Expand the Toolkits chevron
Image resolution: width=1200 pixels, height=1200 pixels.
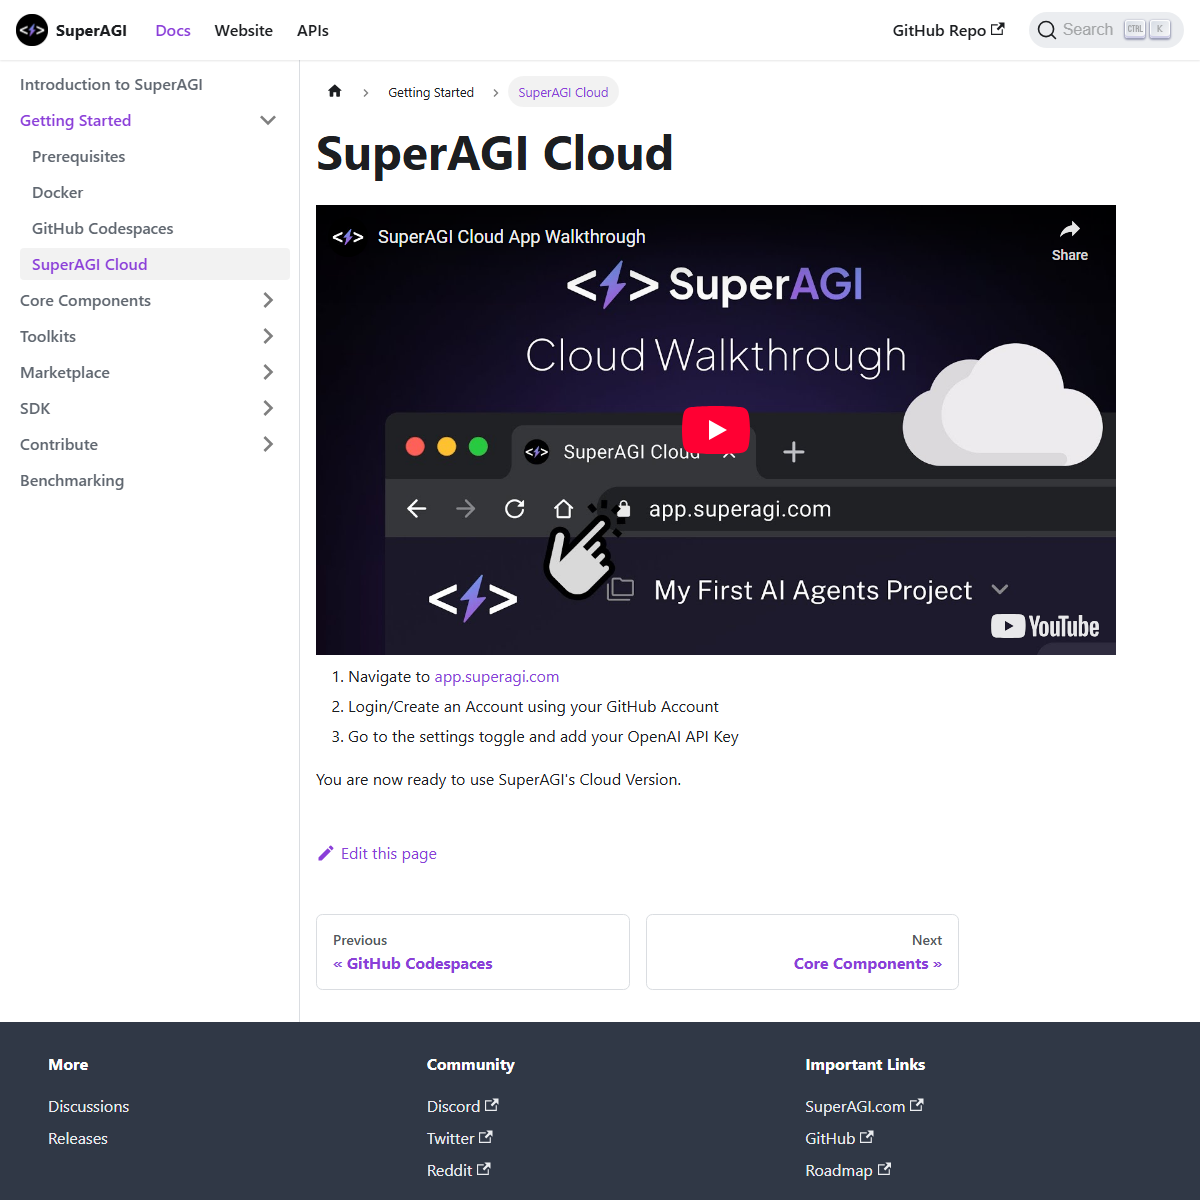coord(268,336)
